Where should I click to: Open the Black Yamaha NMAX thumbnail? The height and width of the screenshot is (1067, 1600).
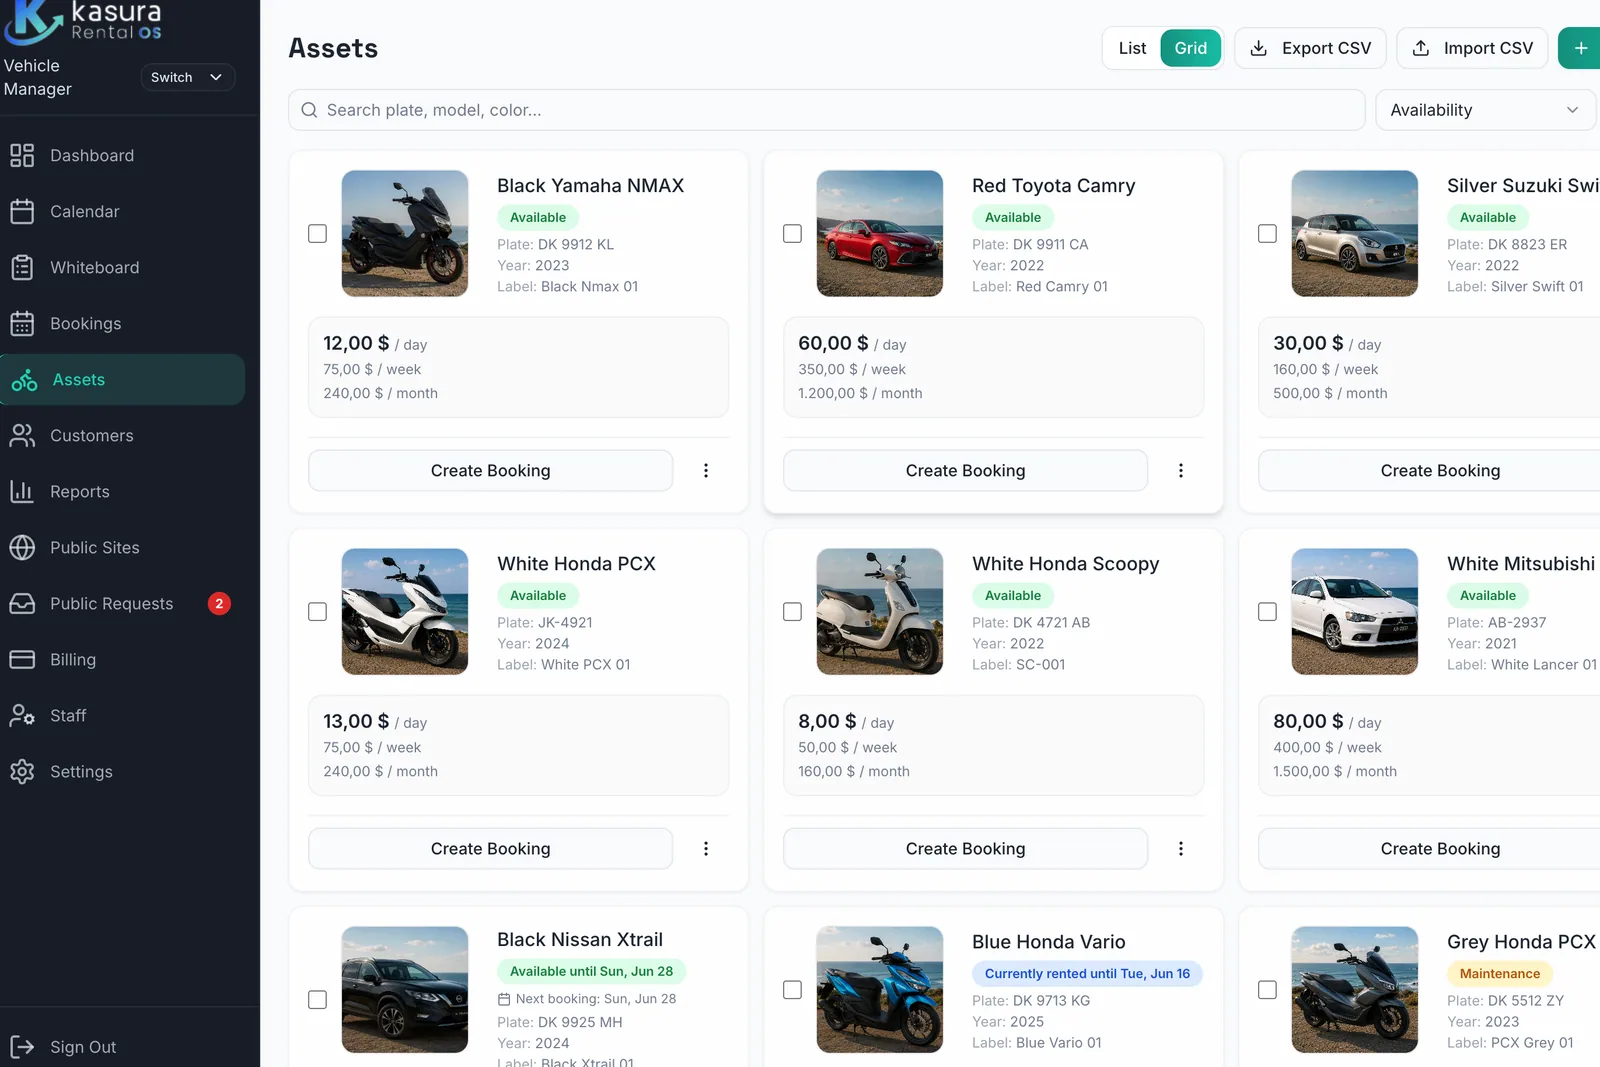tap(405, 233)
